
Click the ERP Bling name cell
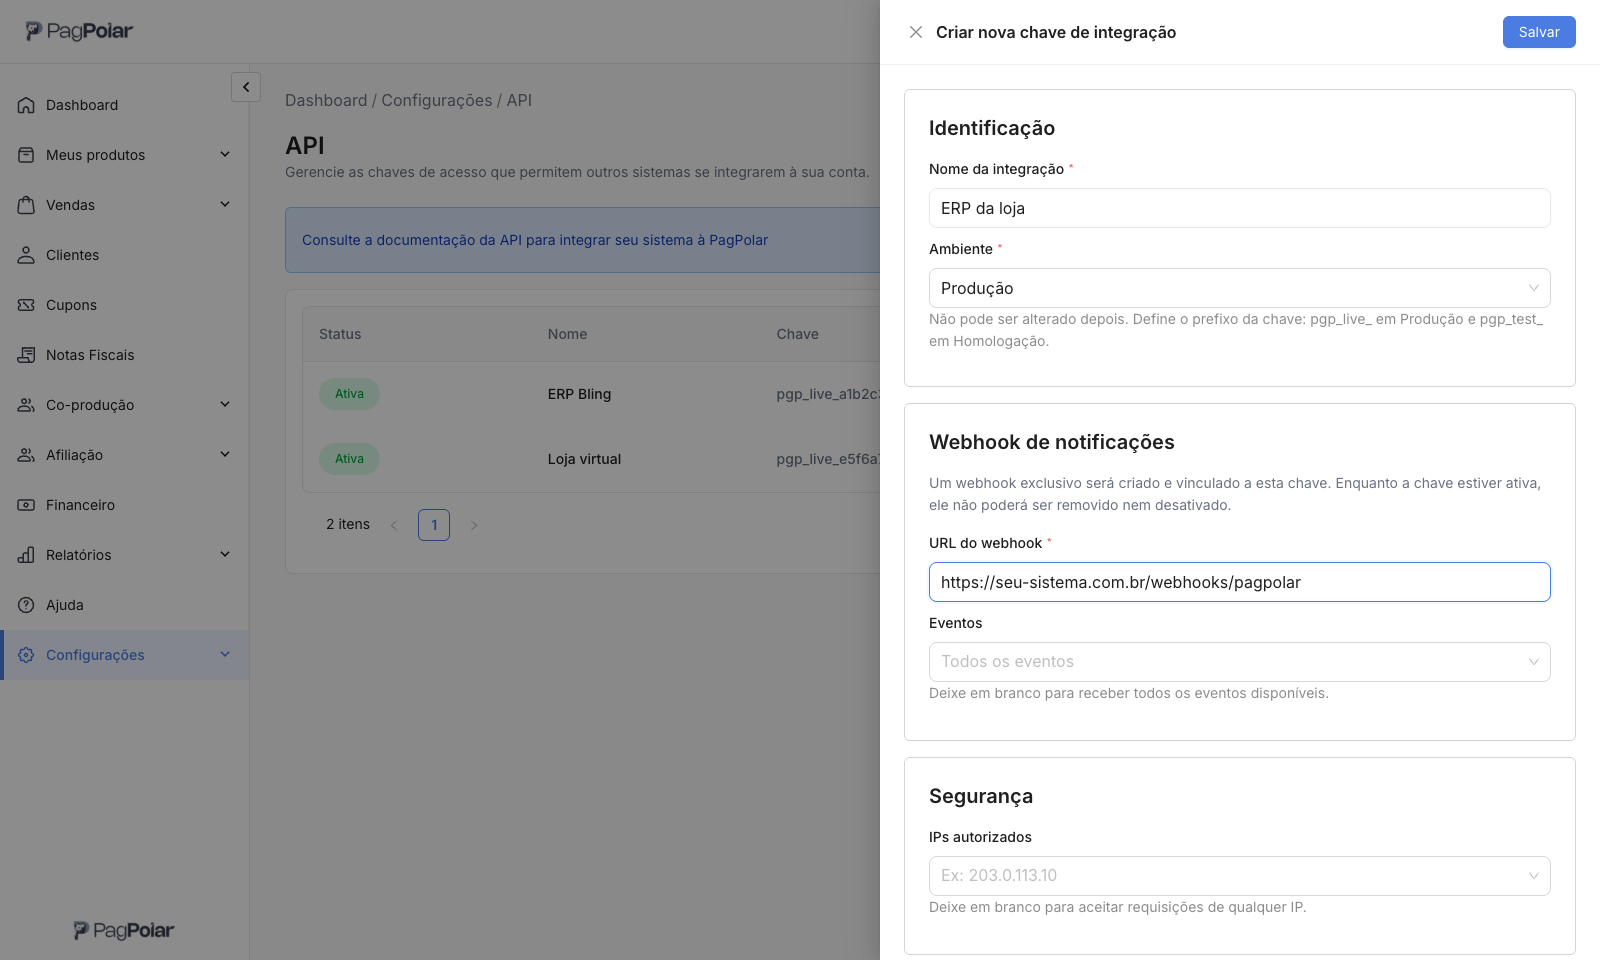(579, 394)
